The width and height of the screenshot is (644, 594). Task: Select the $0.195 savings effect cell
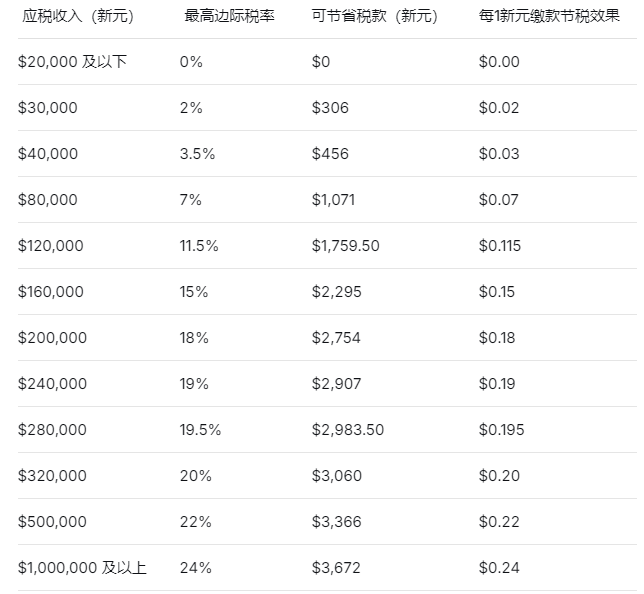click(x=501, y=430)
